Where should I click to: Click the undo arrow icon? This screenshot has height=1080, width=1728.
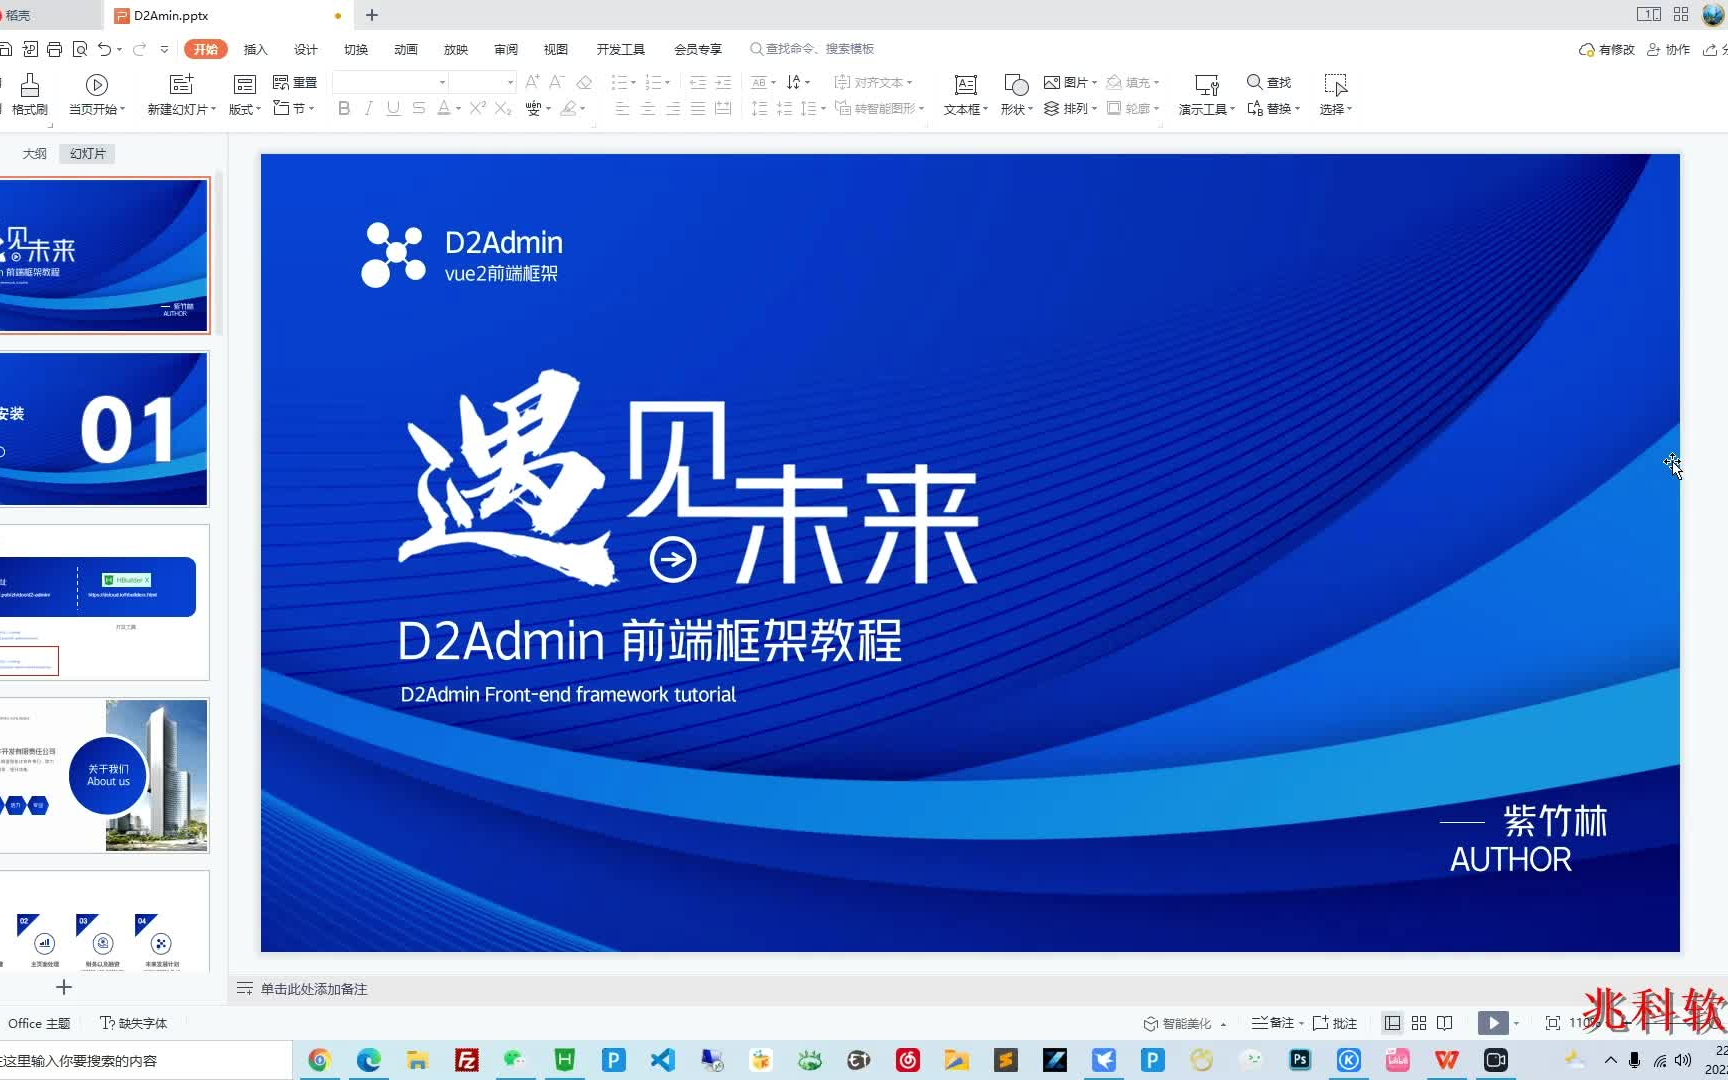104,49
